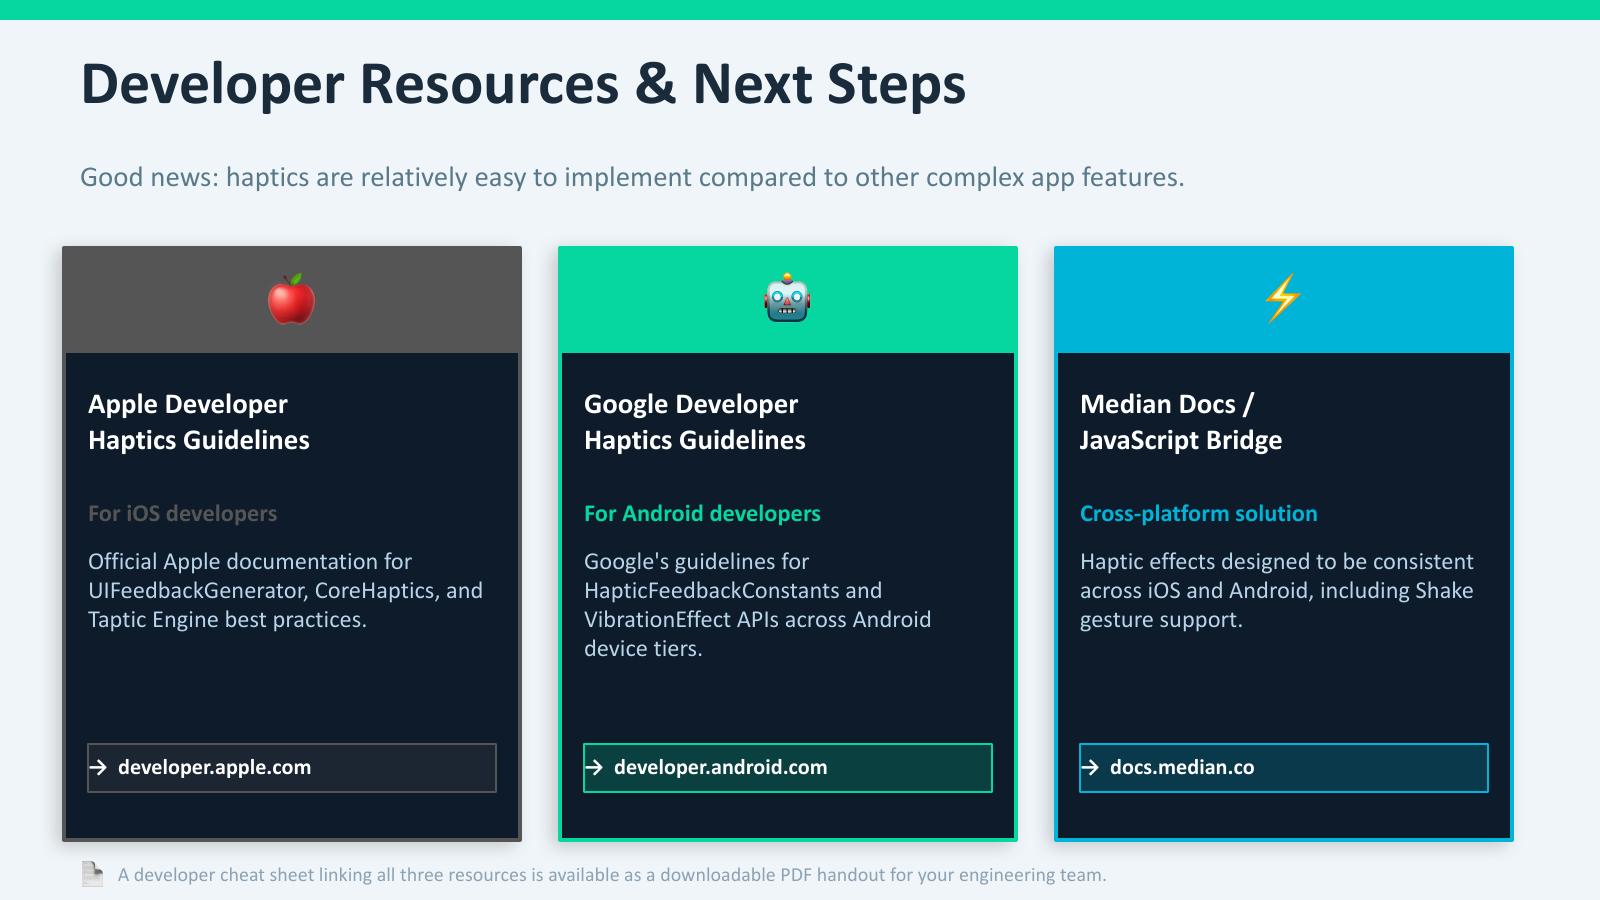Open the docs.median.co link
Screen dimensions: 1600x900
click(1284, 768)
